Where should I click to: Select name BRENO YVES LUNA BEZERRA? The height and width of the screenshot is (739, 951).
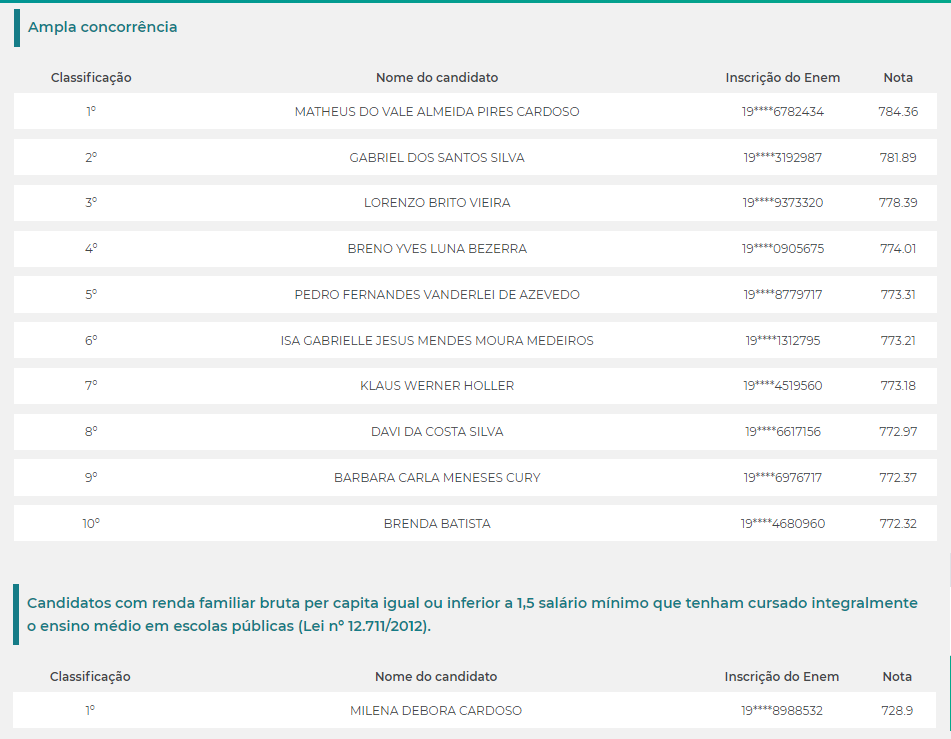click(x=437, y=249)
